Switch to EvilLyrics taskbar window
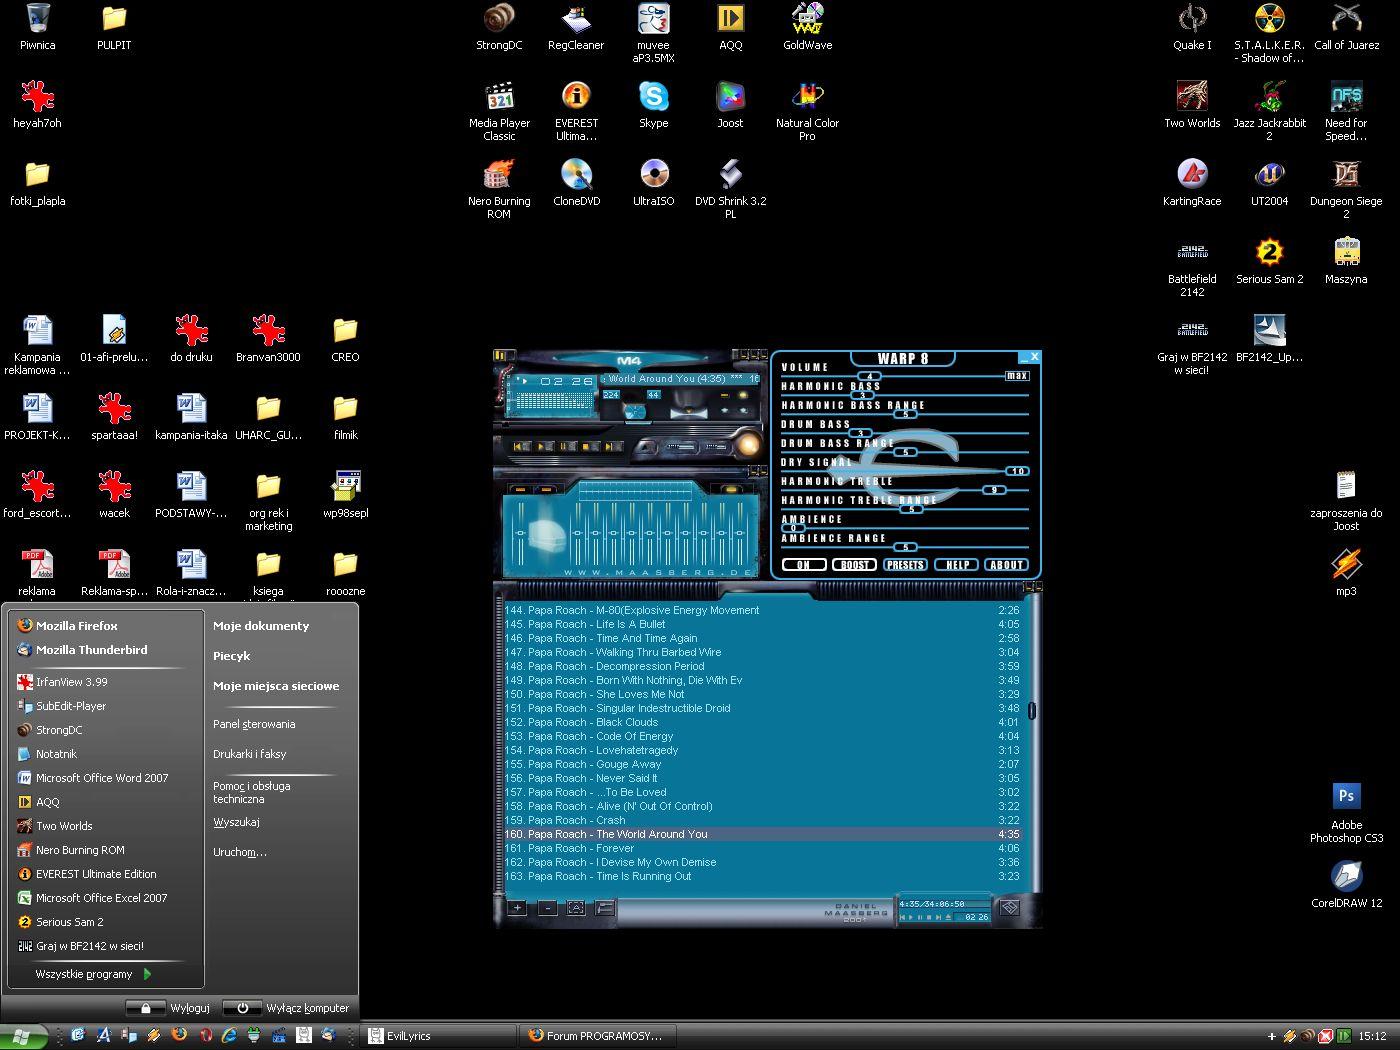The height and width of the screenshot is (1050, 1400). pos(438,1036)
